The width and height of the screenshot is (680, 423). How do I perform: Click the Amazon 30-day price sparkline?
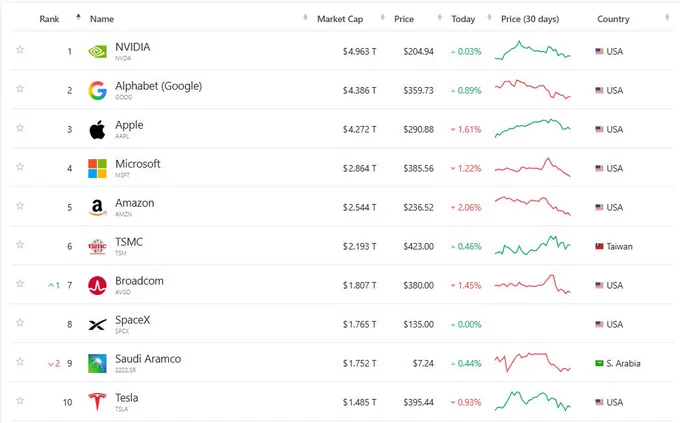(533, 206)
